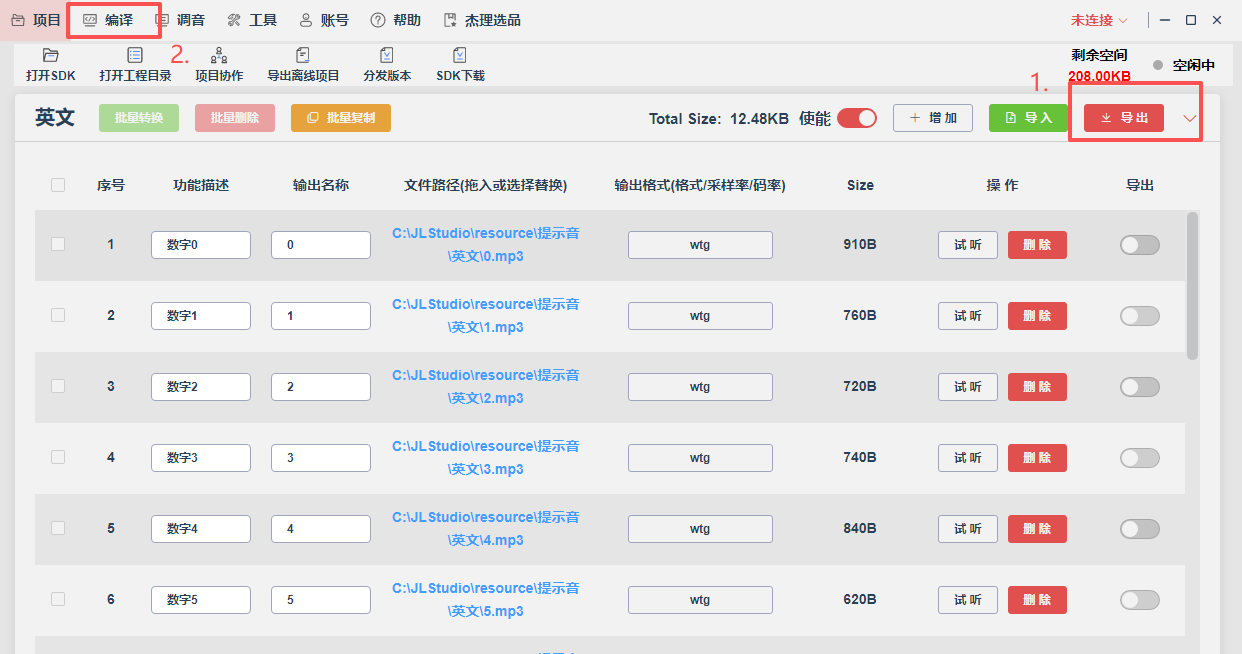Expand the arrow beside 导出 button
Image resolution: width=1242 pixels, height=654 pixels.
pos(1190,119)
